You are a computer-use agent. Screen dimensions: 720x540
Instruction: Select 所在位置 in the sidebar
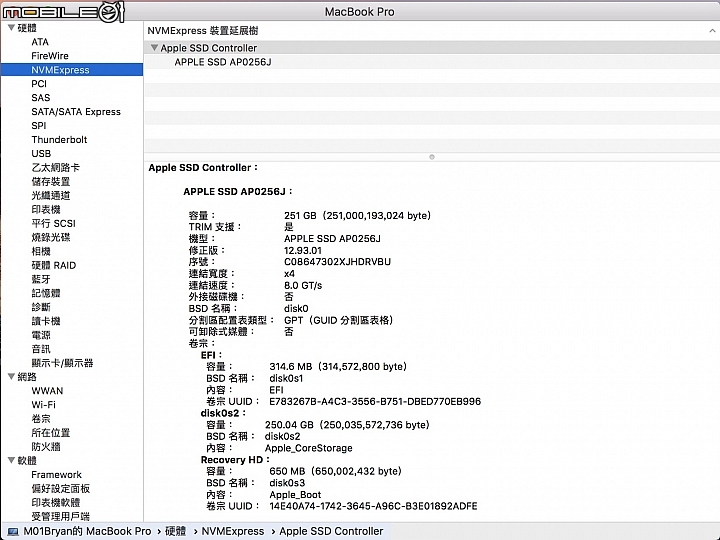pyautogui.click(x=51, y=433)
